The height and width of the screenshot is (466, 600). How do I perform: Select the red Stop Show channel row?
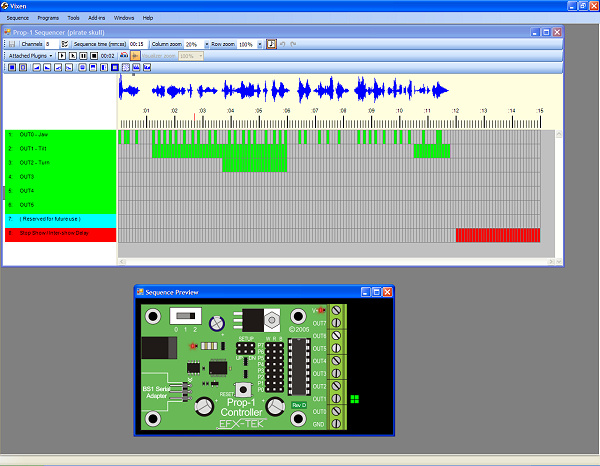coord(60,235)
